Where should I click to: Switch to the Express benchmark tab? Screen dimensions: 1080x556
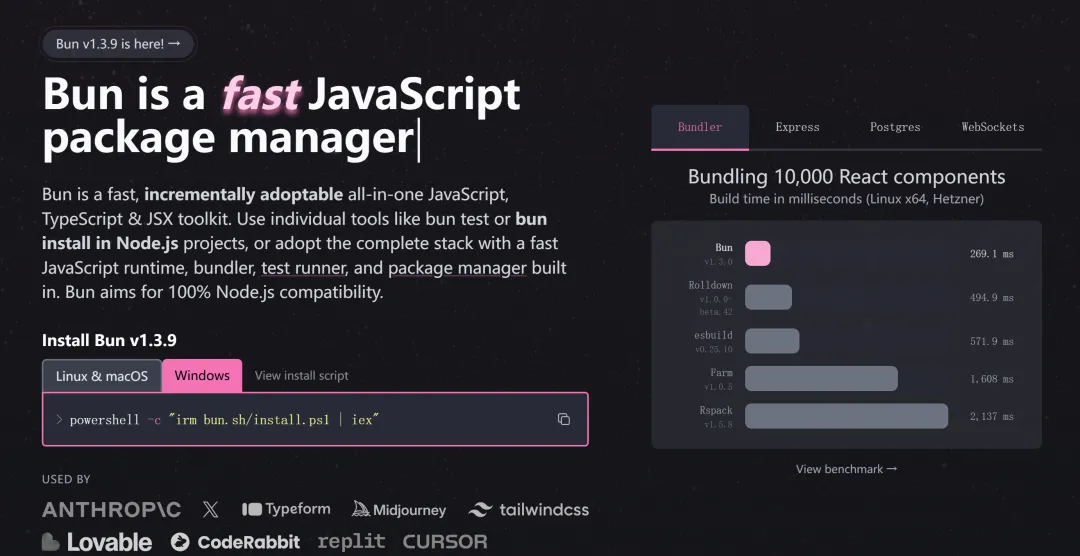(x=798, y=127)
